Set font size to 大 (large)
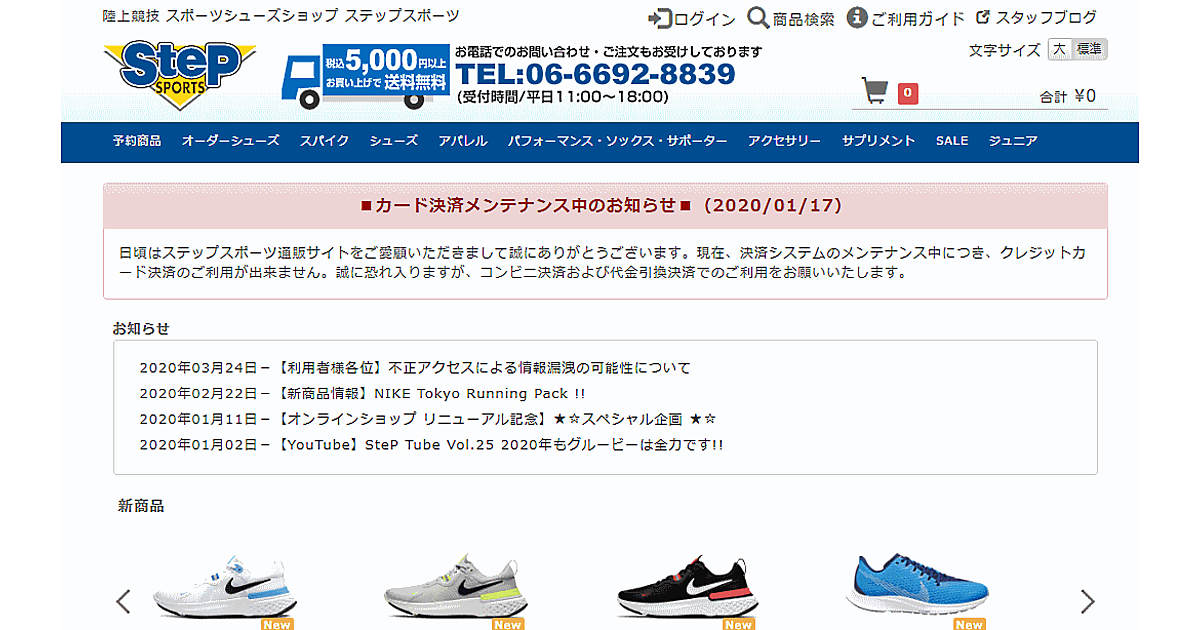The image size is (1200, 630). tap(1060, 49)
